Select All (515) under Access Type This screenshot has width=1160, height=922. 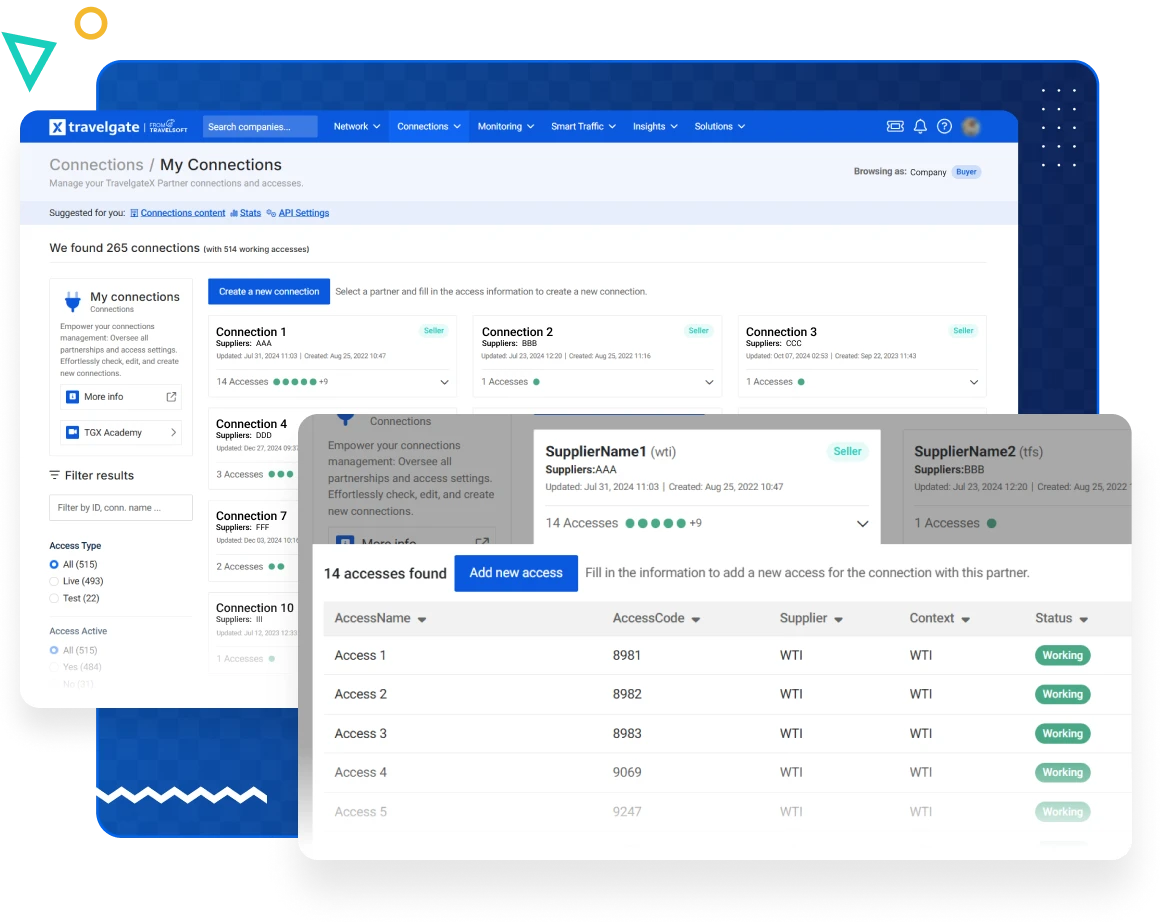pos(54,565)
